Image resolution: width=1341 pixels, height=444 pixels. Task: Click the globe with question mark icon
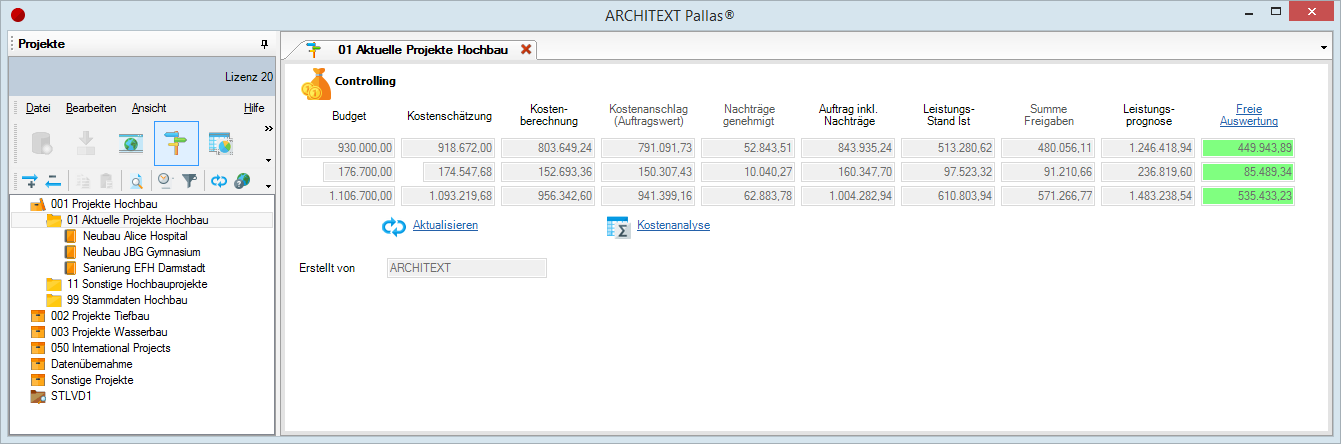[242, 181]
